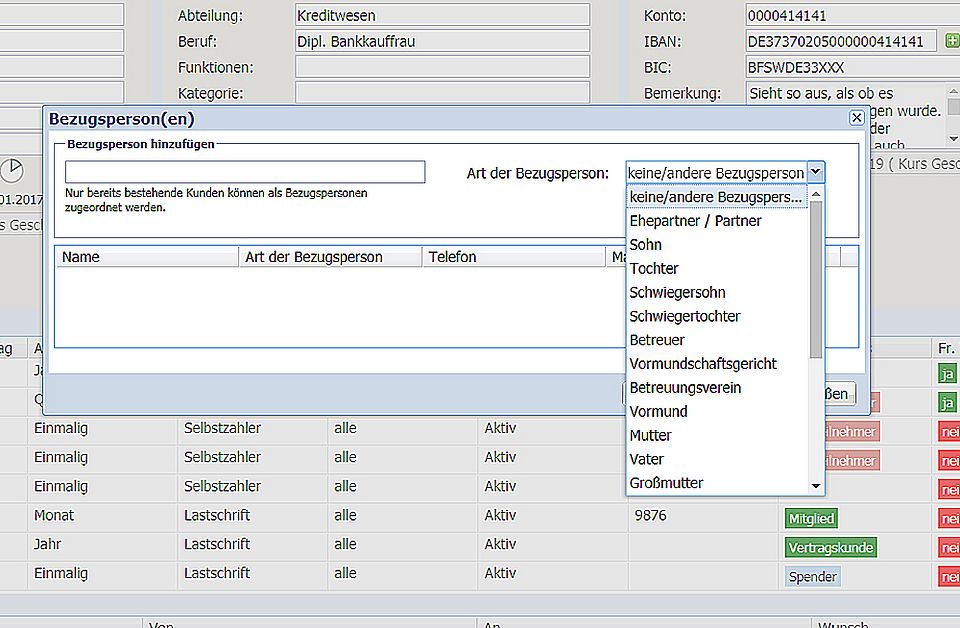This screenshot has height=628, width=960.
Task: Close the Bezugsperson(en) dialog with X
Action: pyautogui.click(x=856, y=118)
